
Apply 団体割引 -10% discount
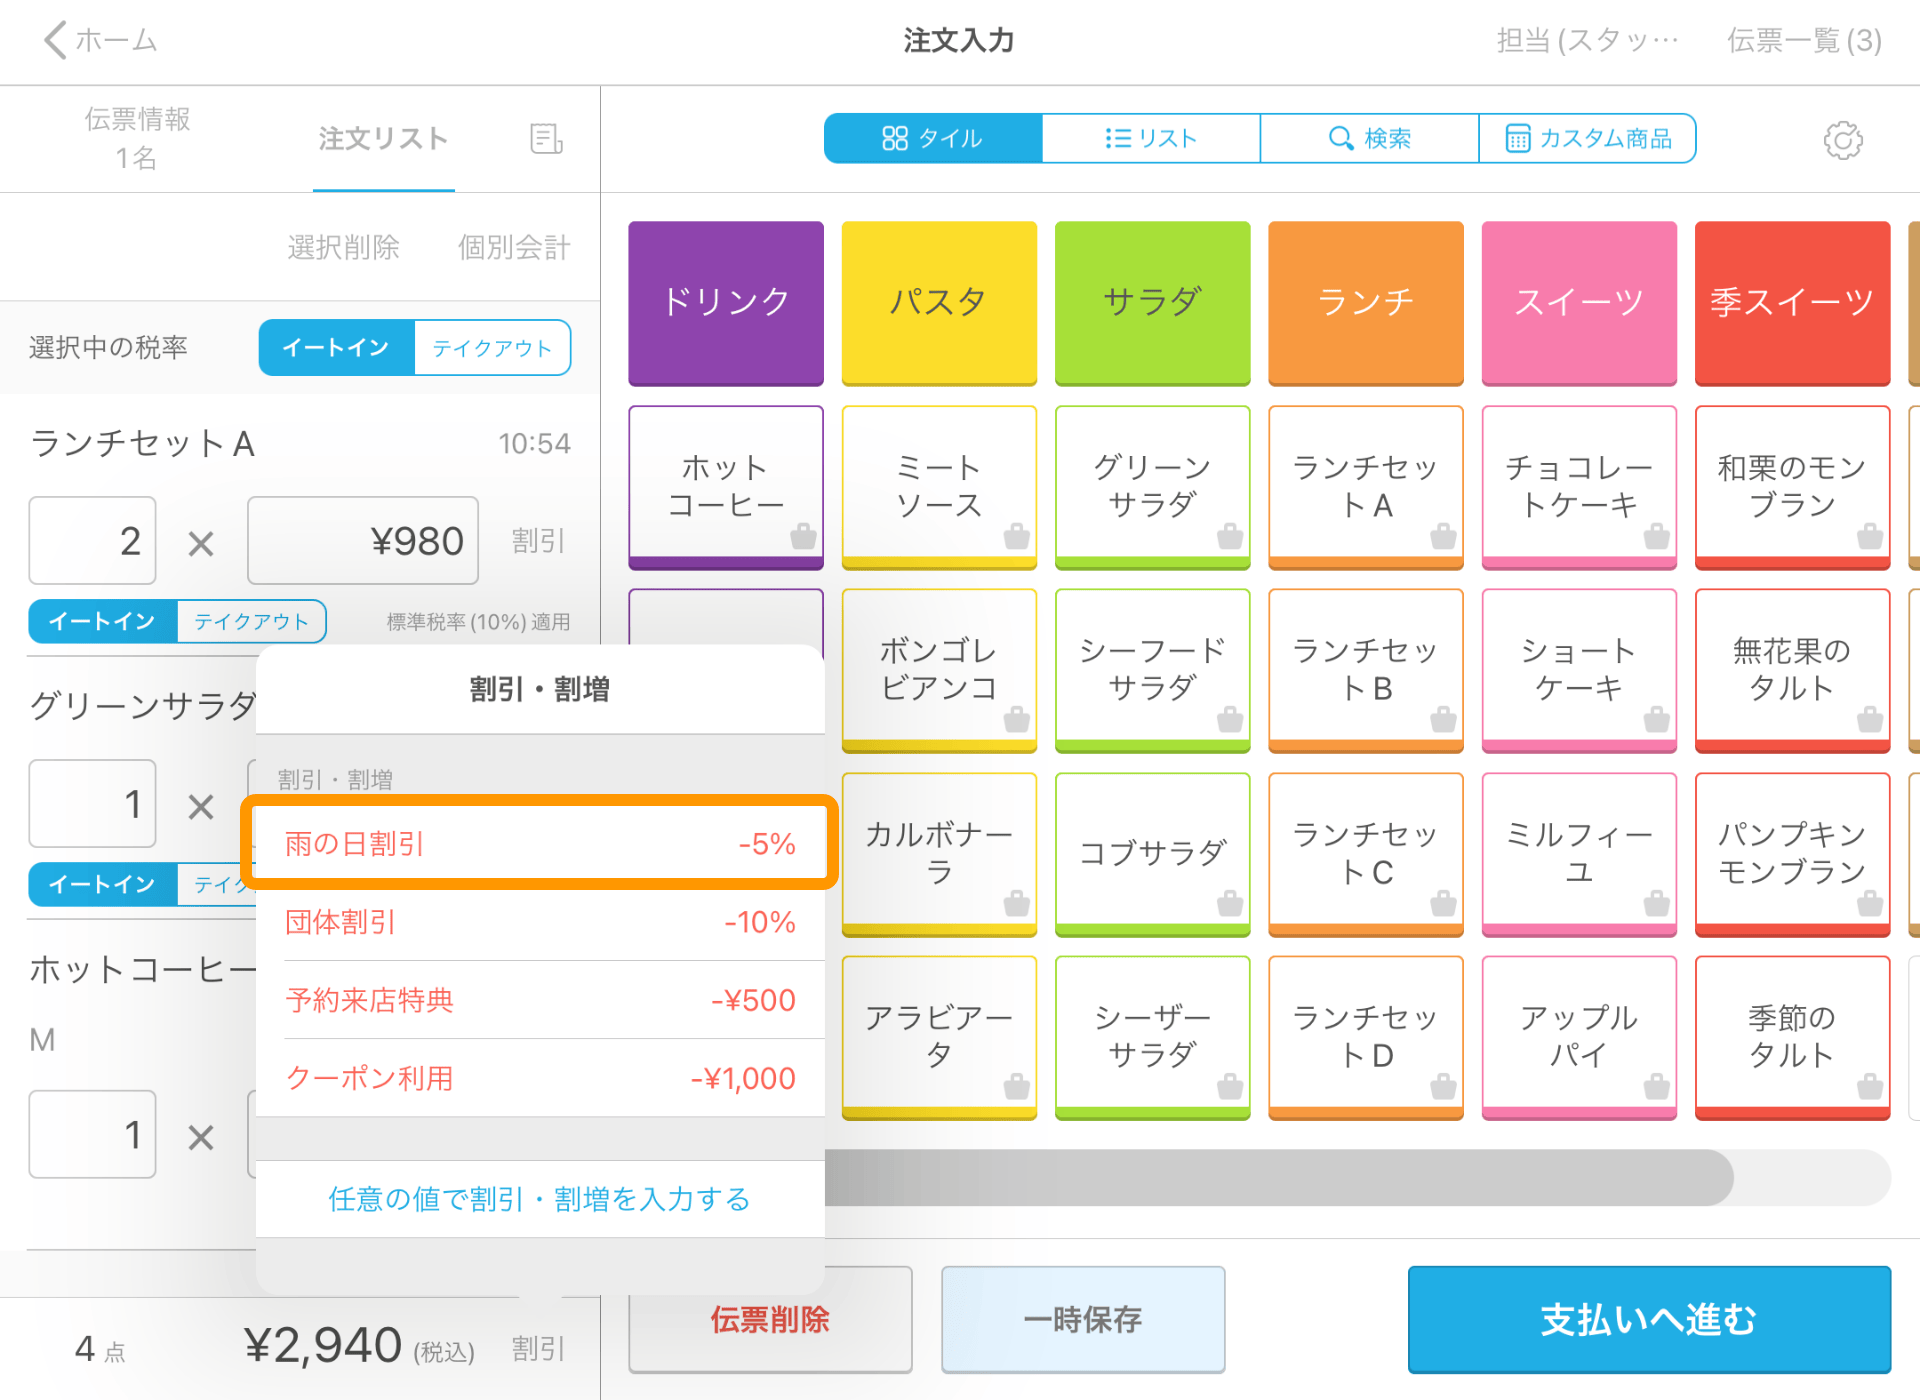(540, 922)
